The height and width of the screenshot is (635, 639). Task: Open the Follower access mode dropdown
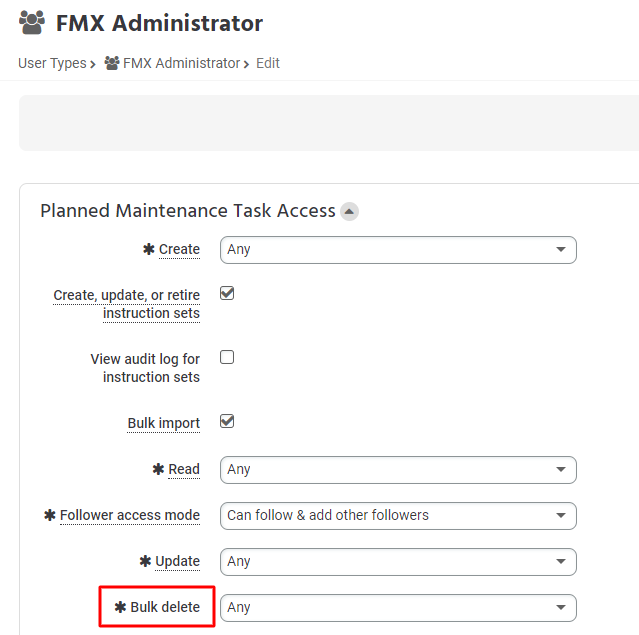[x=398, y=516]
